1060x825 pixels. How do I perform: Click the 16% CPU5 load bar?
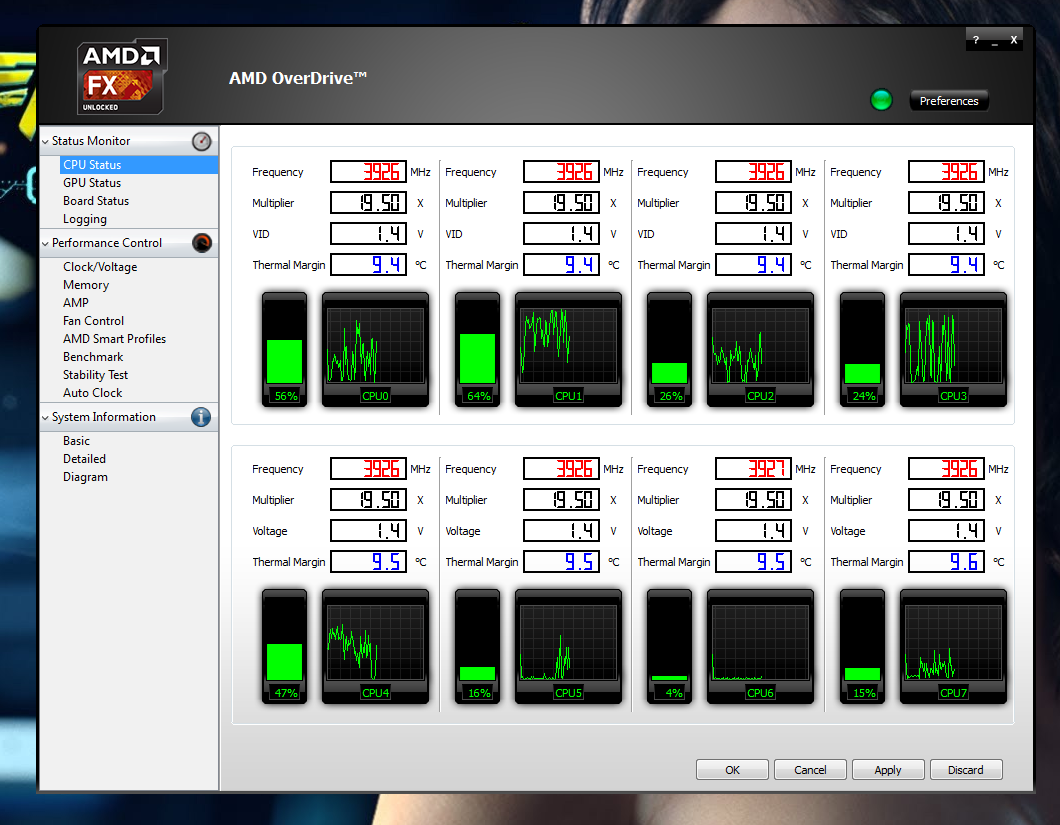(x=477, y=646)
